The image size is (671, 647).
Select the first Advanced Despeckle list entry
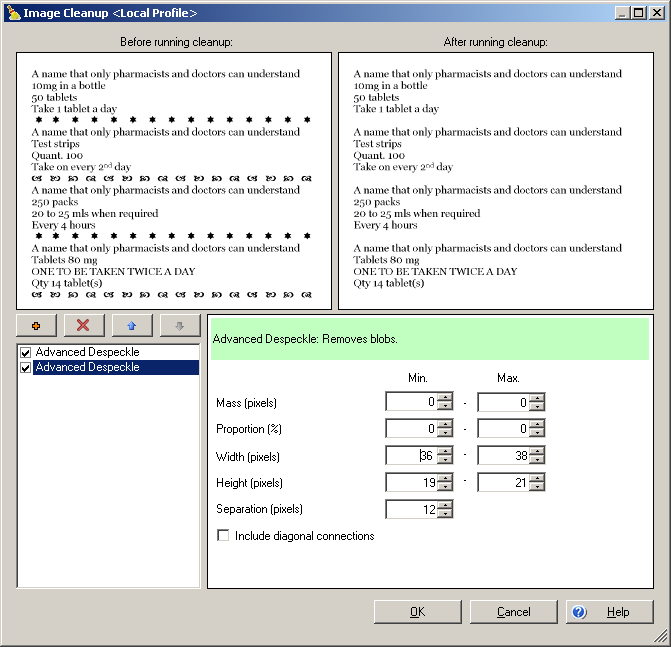[87, 352]
